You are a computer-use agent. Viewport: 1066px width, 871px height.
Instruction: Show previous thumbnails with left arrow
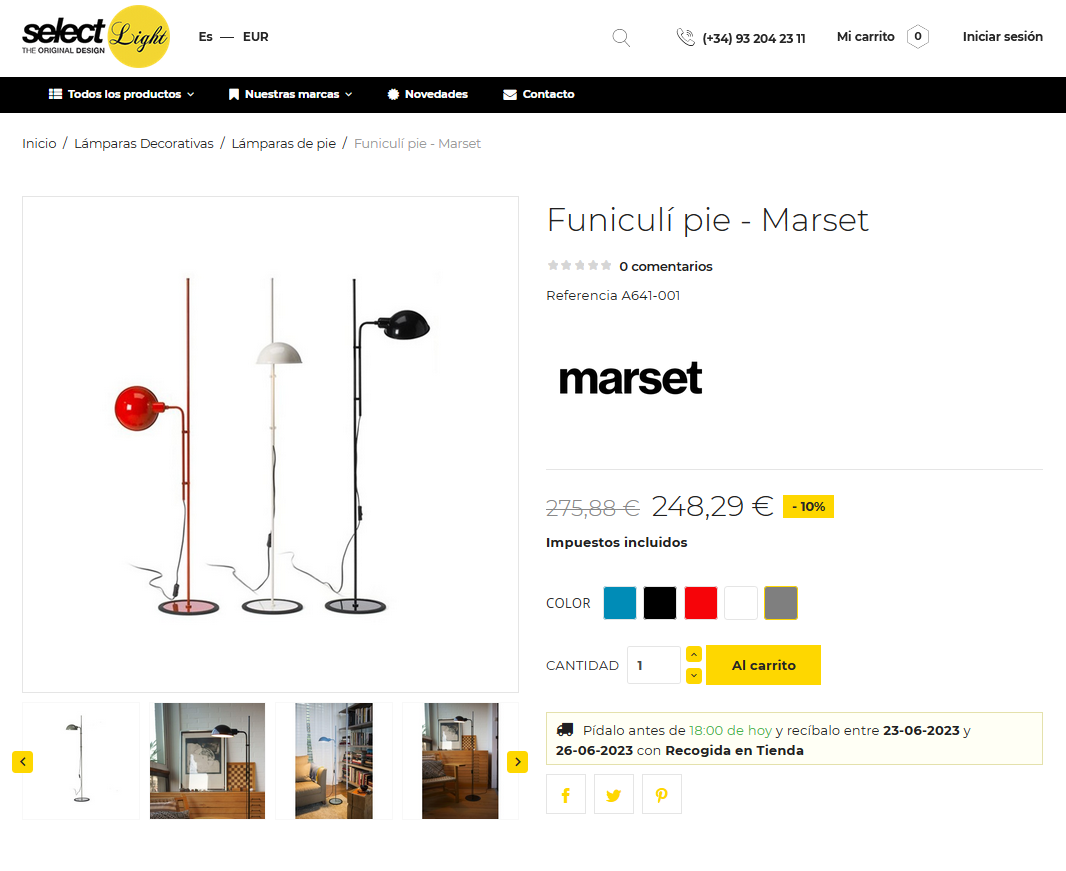click(22, 762)
